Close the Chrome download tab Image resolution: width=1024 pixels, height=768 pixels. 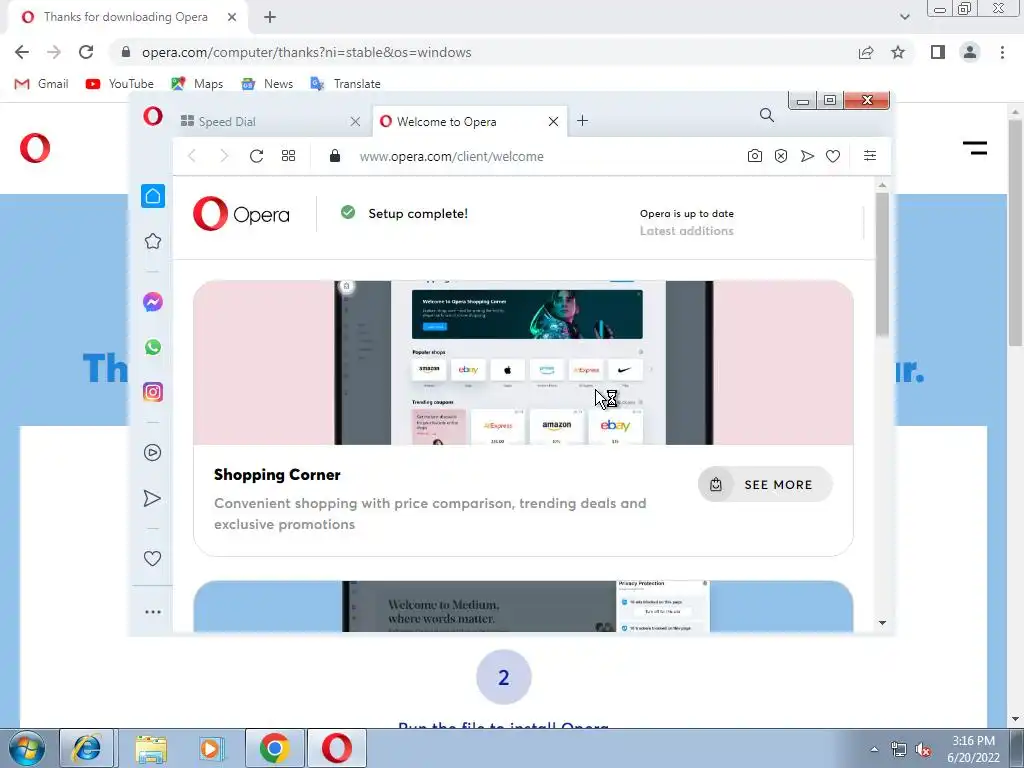[x=232, y=17]
